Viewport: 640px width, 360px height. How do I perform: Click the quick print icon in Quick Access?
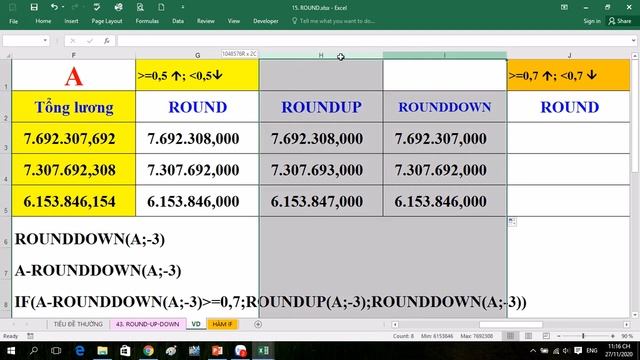(118, 7)
